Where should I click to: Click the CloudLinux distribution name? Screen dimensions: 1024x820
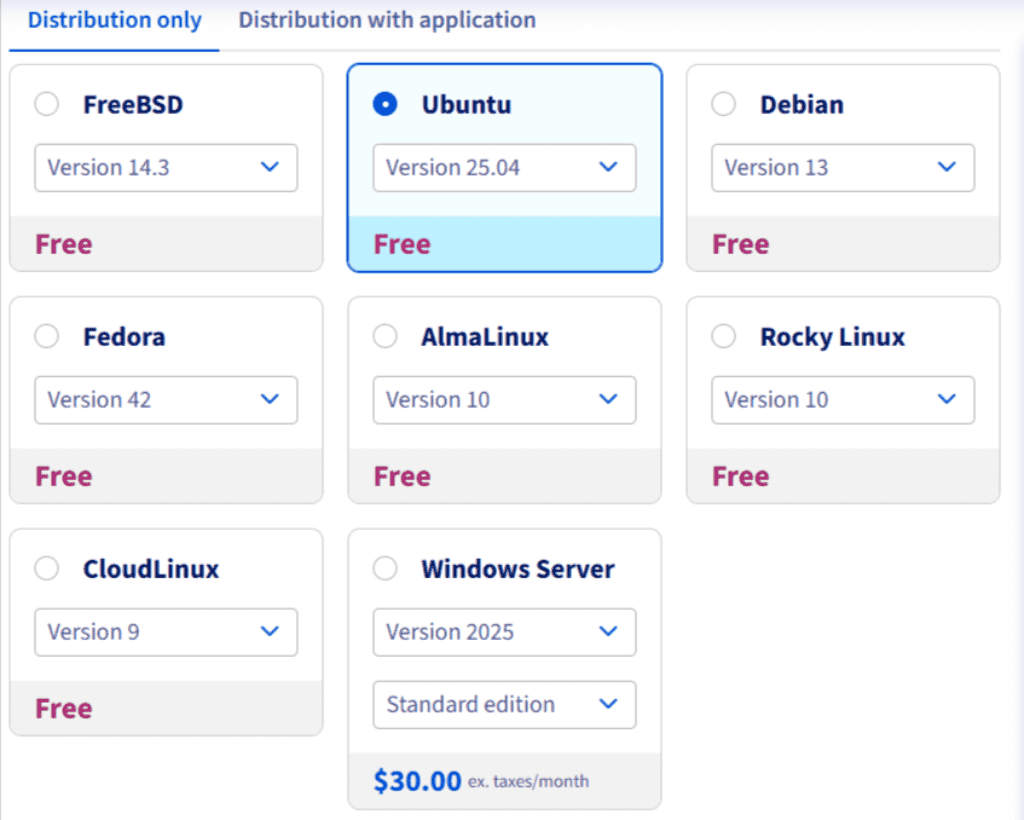151,569
